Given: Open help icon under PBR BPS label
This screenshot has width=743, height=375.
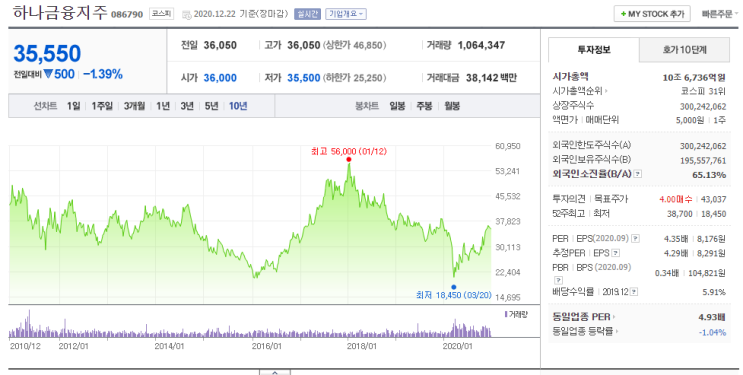Looking at the screenshot, I should [x=558, y=280].
